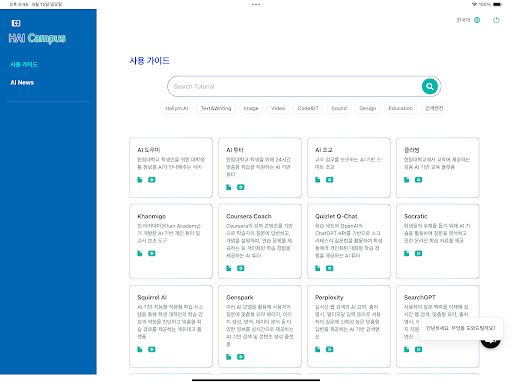Filter tutorials by Video category
Image resolution: width=512 pixels, height=384 pixels.
click(278, 108)
